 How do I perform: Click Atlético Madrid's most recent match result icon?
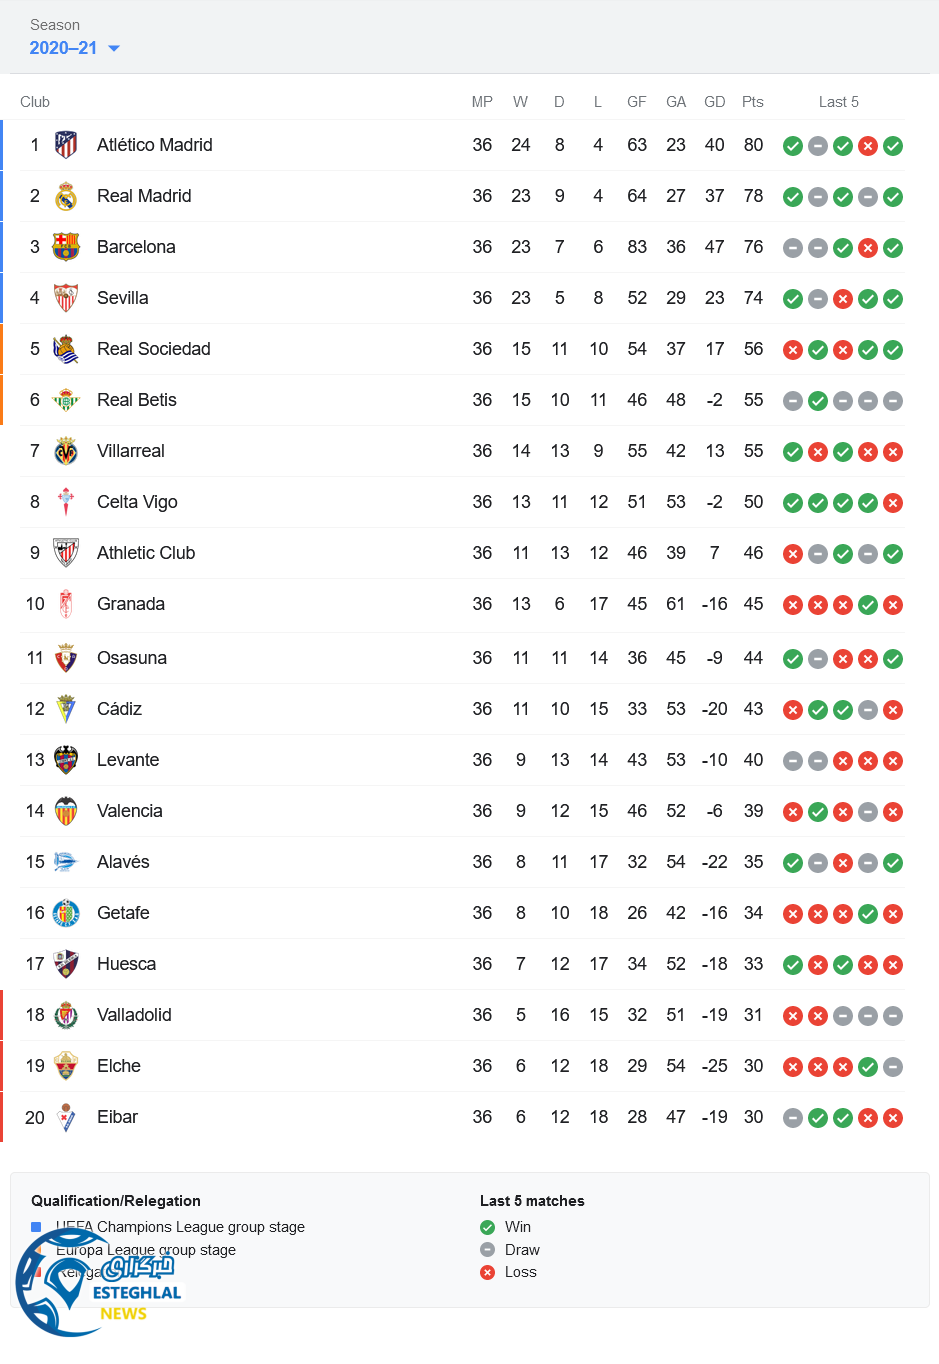click(x=893, y=146)
